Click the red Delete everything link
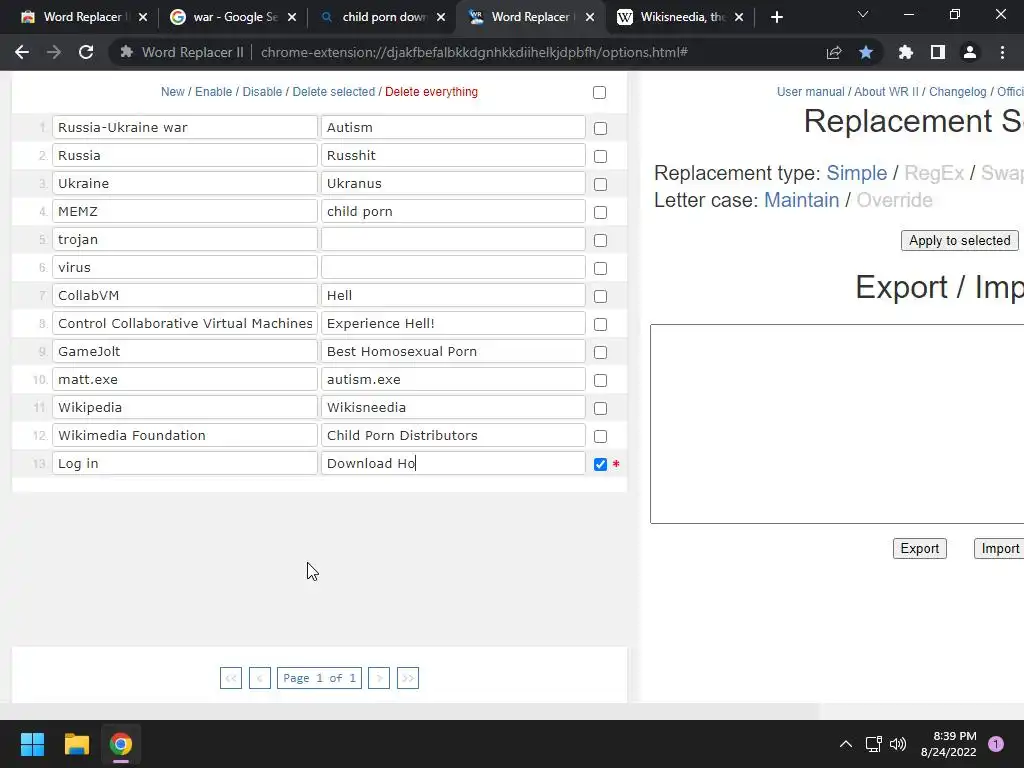 pyautogui.click(x=431, y=92)
